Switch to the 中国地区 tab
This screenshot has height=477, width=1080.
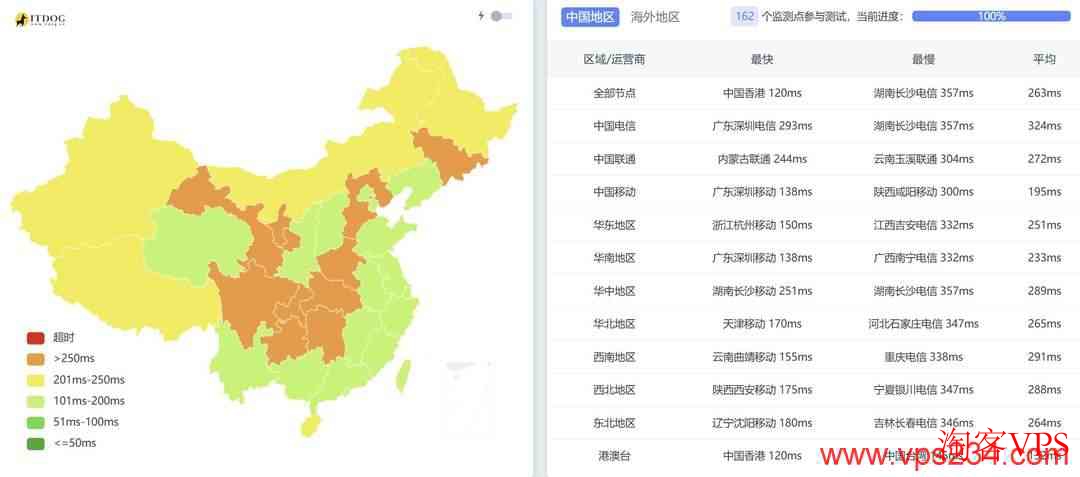click(590, 17)
